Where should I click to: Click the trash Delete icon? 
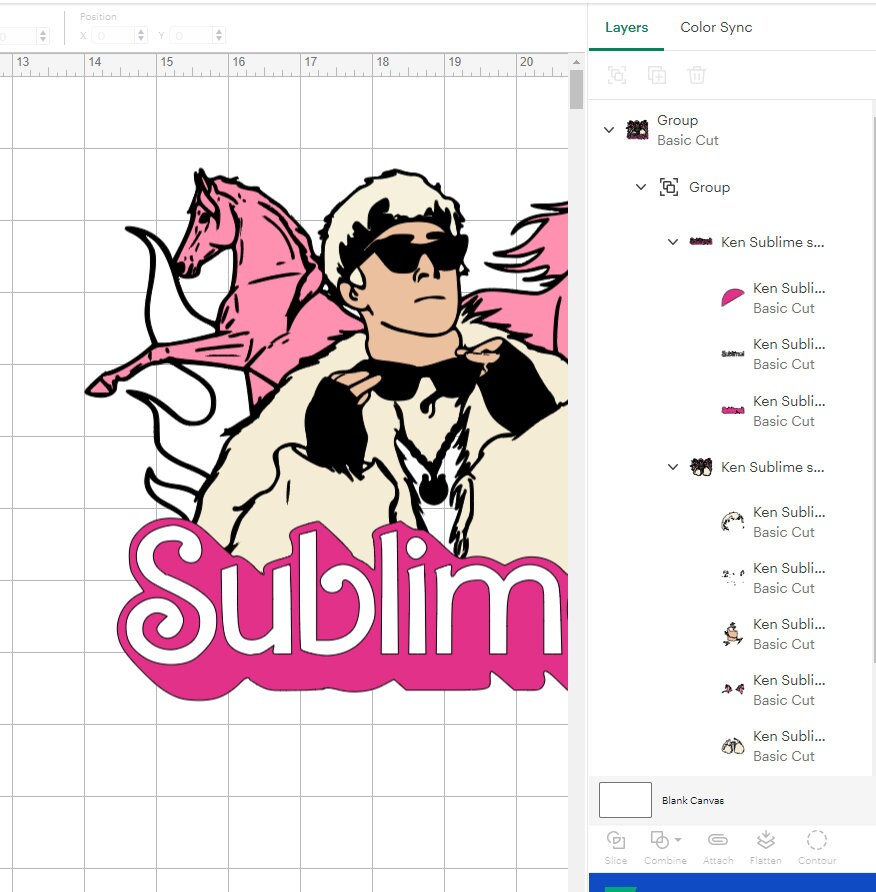(x=697, y=75)
